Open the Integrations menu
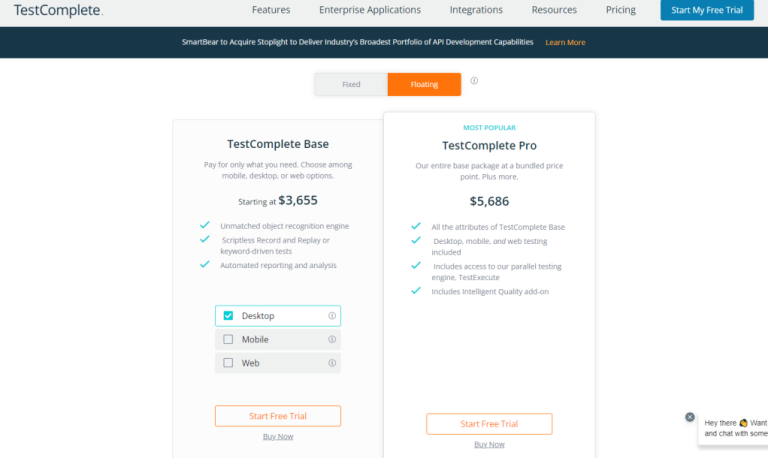 click(476, 10)
